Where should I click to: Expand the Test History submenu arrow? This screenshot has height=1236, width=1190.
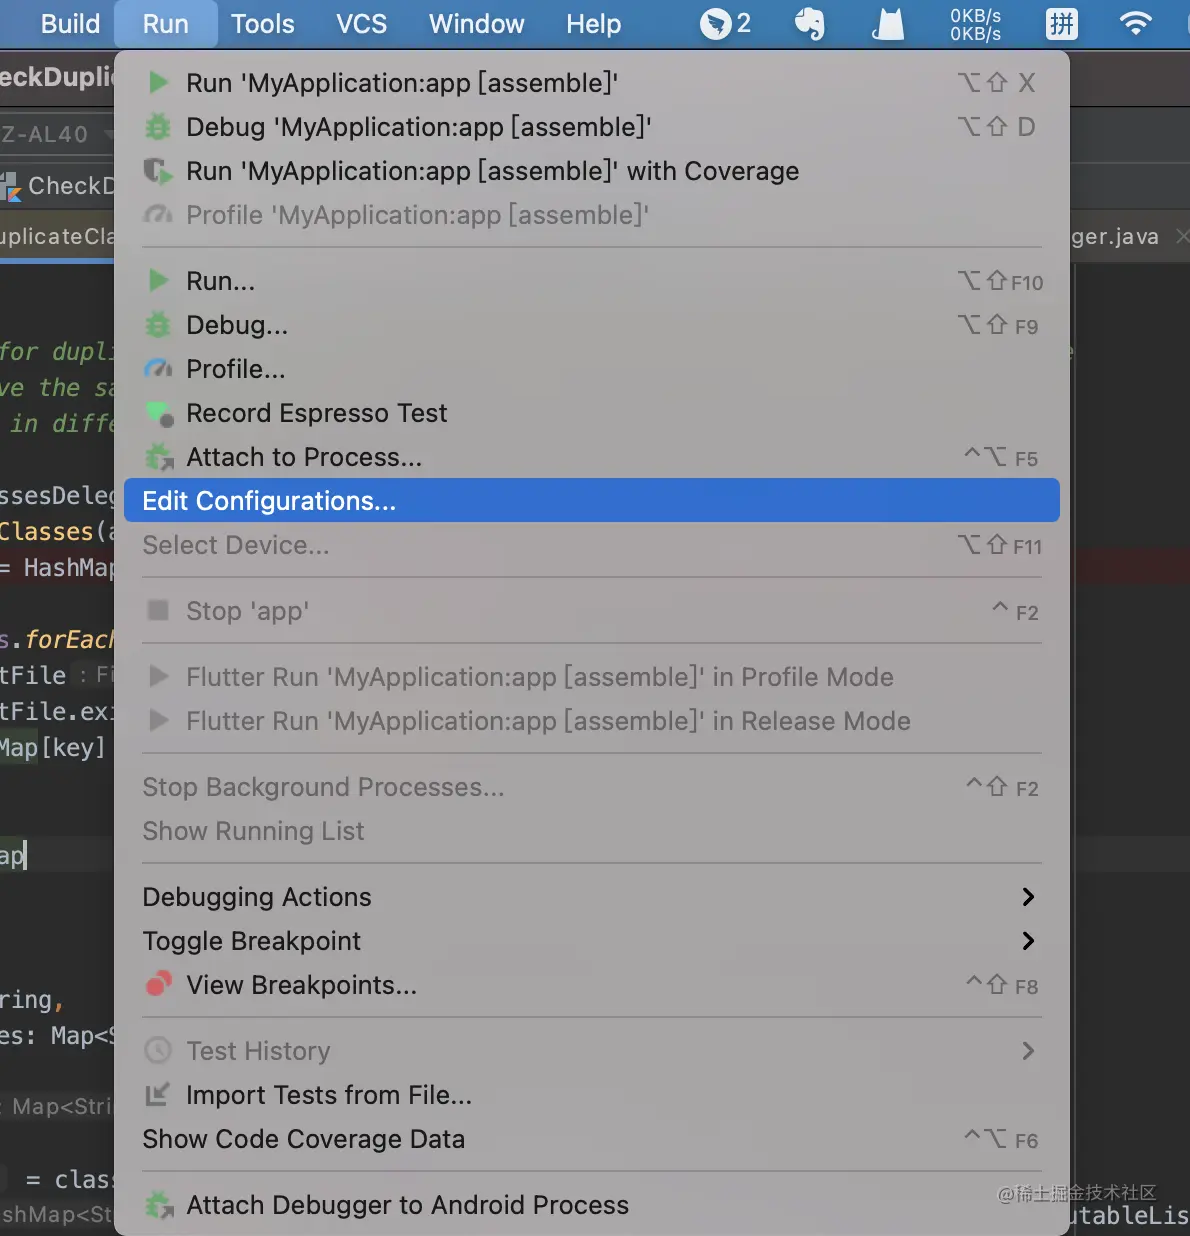point(1028,1051)
